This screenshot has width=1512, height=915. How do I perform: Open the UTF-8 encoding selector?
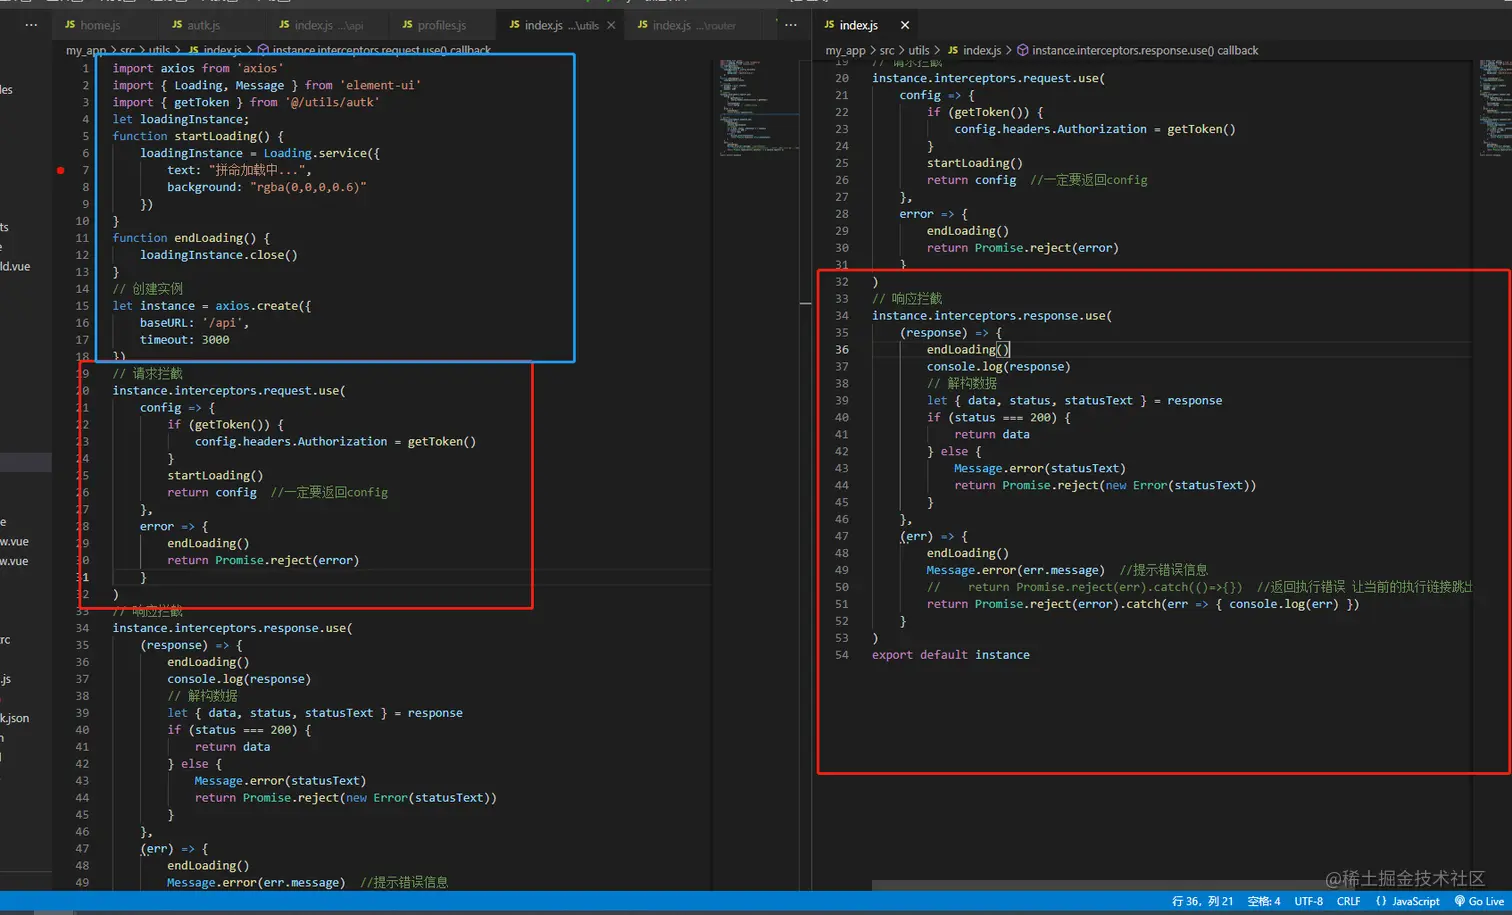[1308, 901]
